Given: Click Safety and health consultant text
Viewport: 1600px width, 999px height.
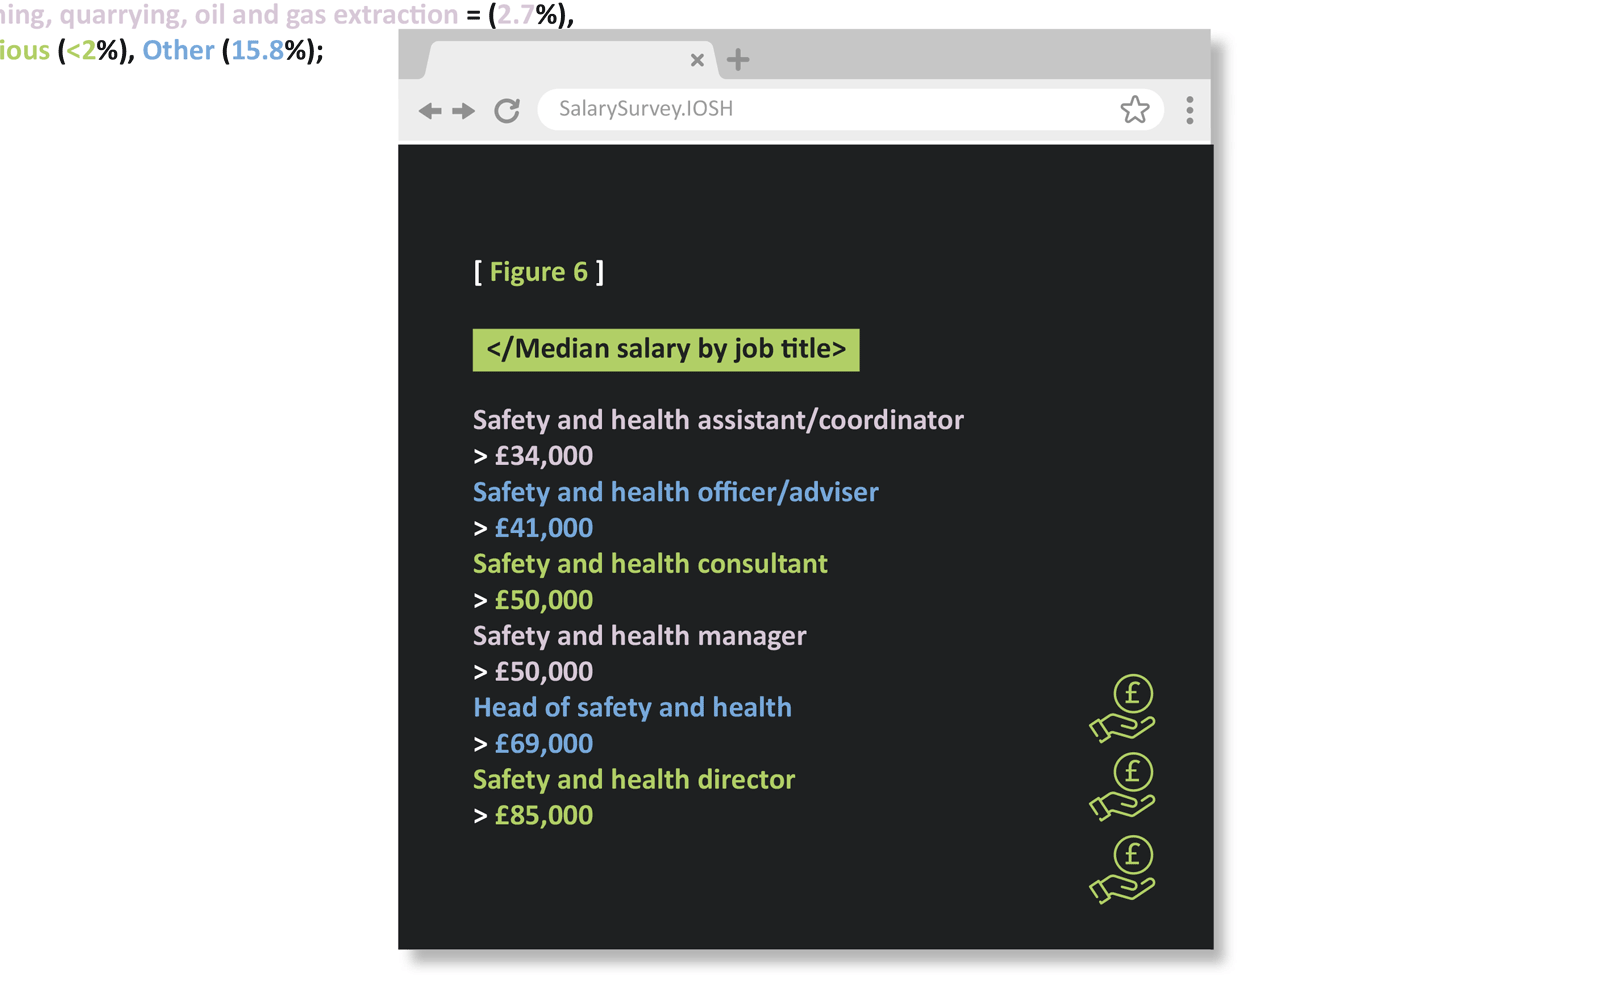Looking at the screenshot, I should (x=650, y=564).
